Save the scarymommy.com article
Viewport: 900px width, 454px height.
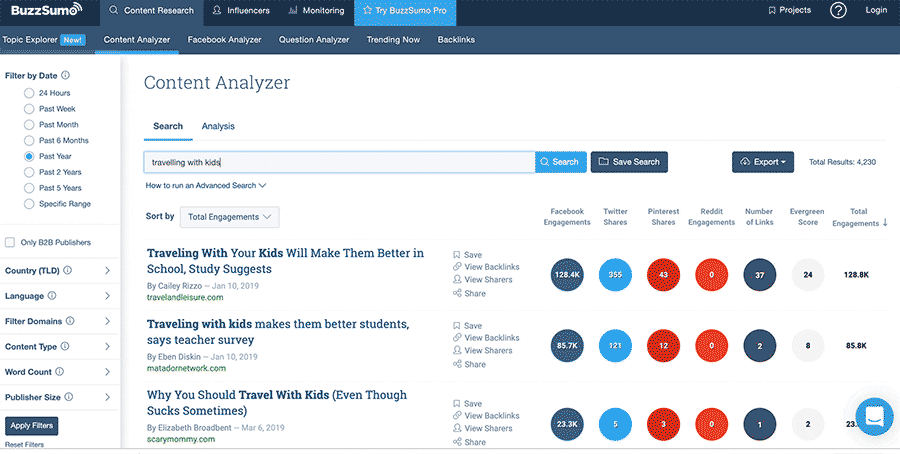468,403
